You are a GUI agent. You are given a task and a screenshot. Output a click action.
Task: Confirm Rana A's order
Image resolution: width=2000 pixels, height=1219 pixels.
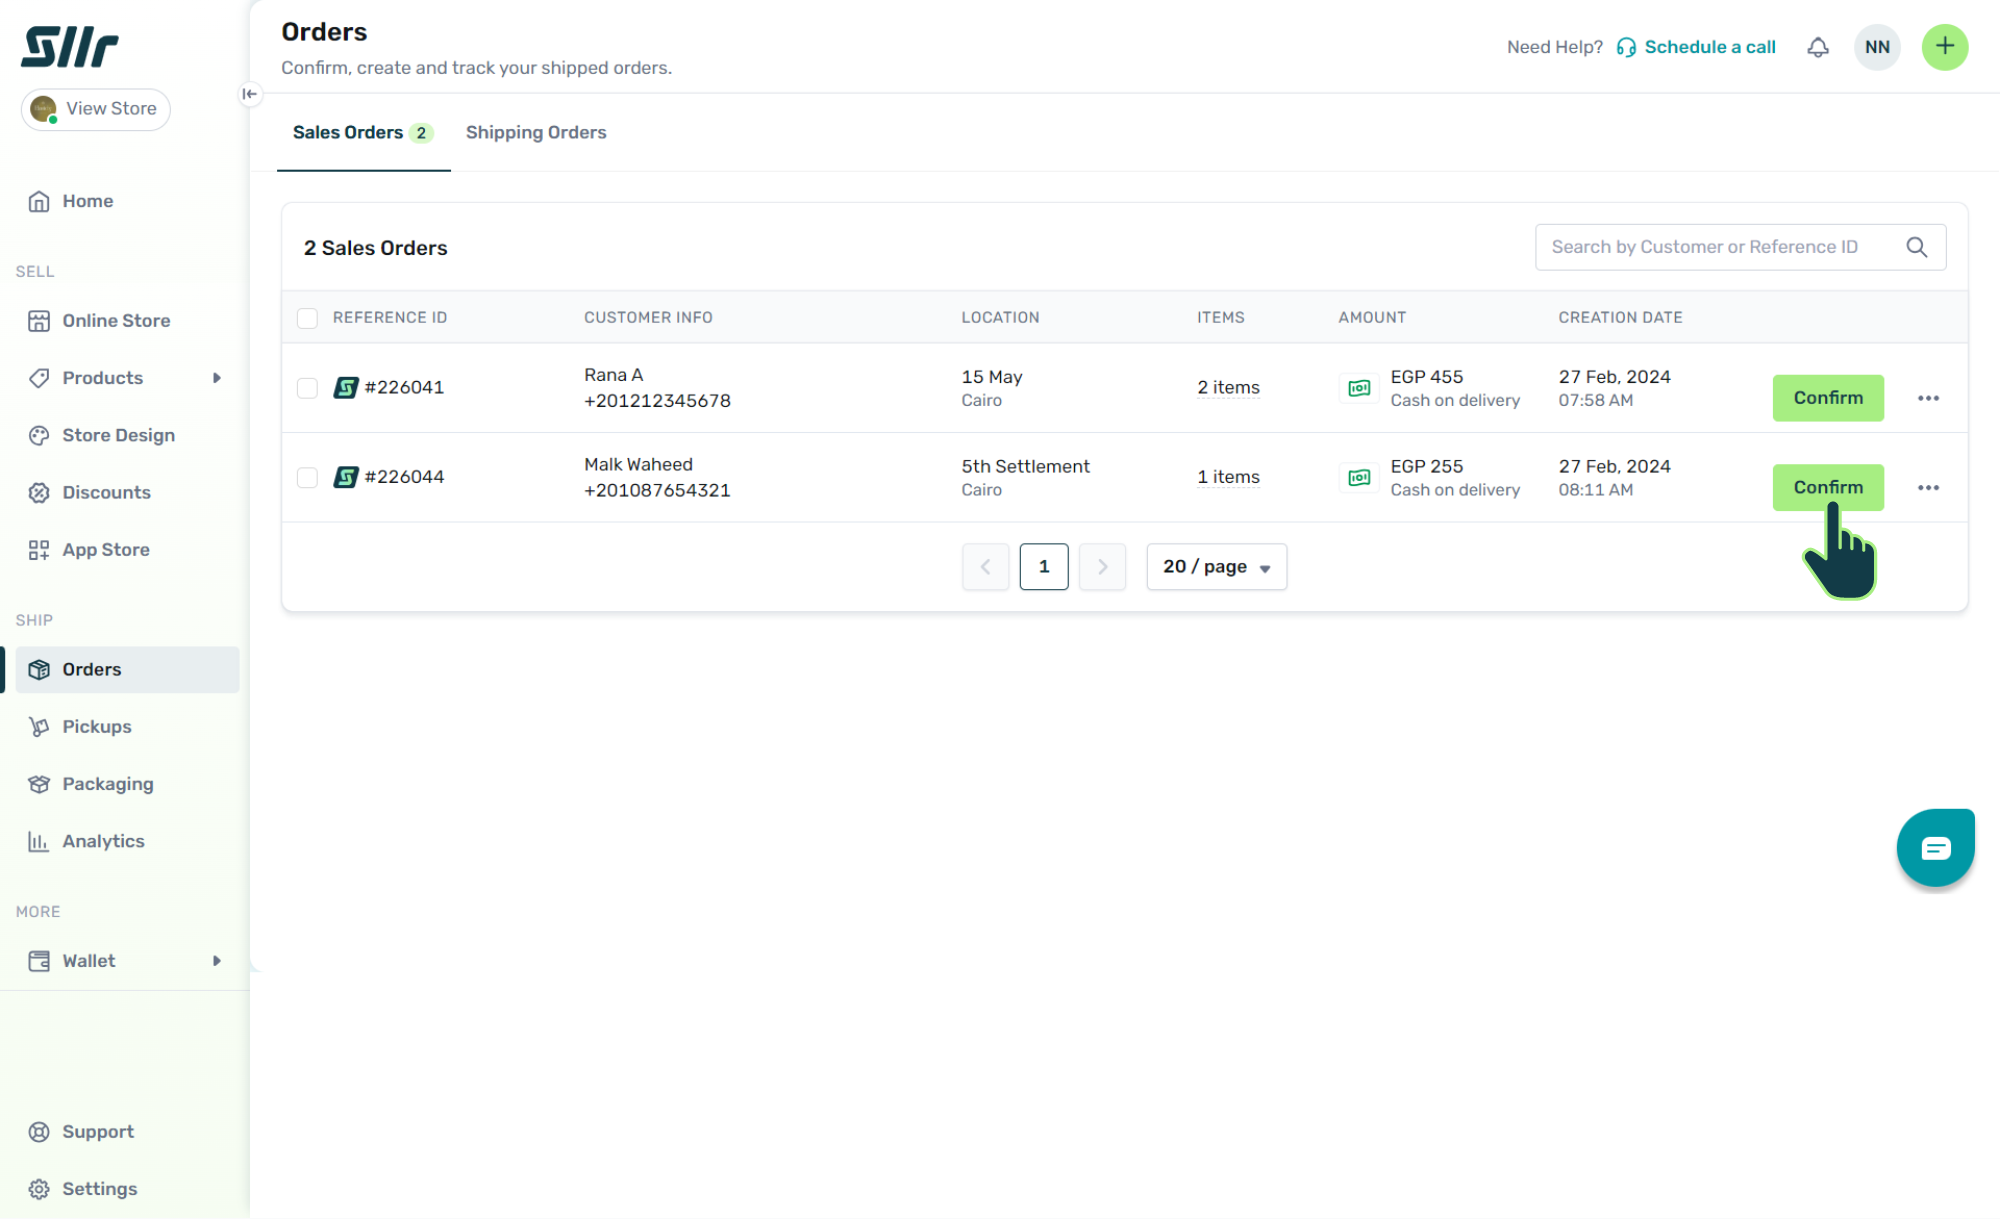pyautogui.click(x=1827, y=398)
